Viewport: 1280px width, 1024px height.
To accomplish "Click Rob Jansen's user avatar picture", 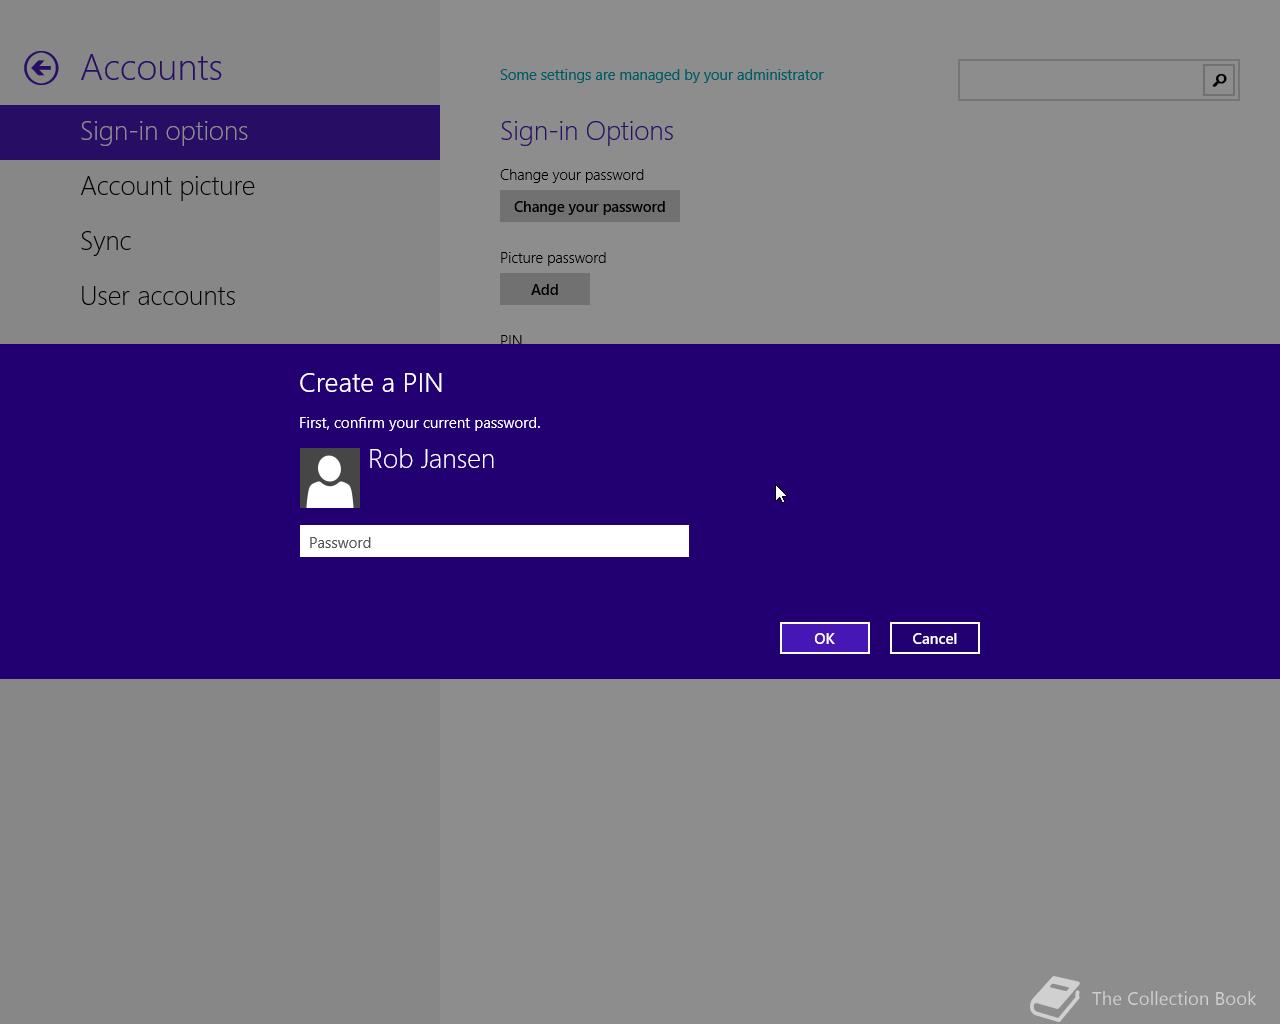I will point(330,478).
